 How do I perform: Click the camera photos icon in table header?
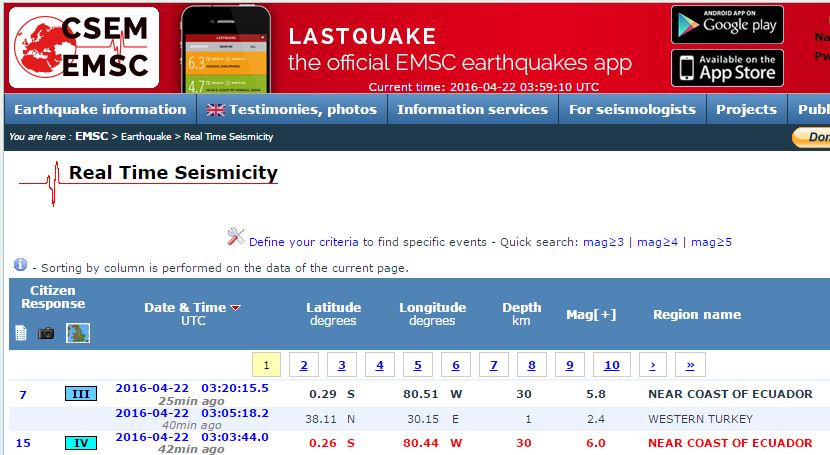pyautogui.click(x=47, y=333)
